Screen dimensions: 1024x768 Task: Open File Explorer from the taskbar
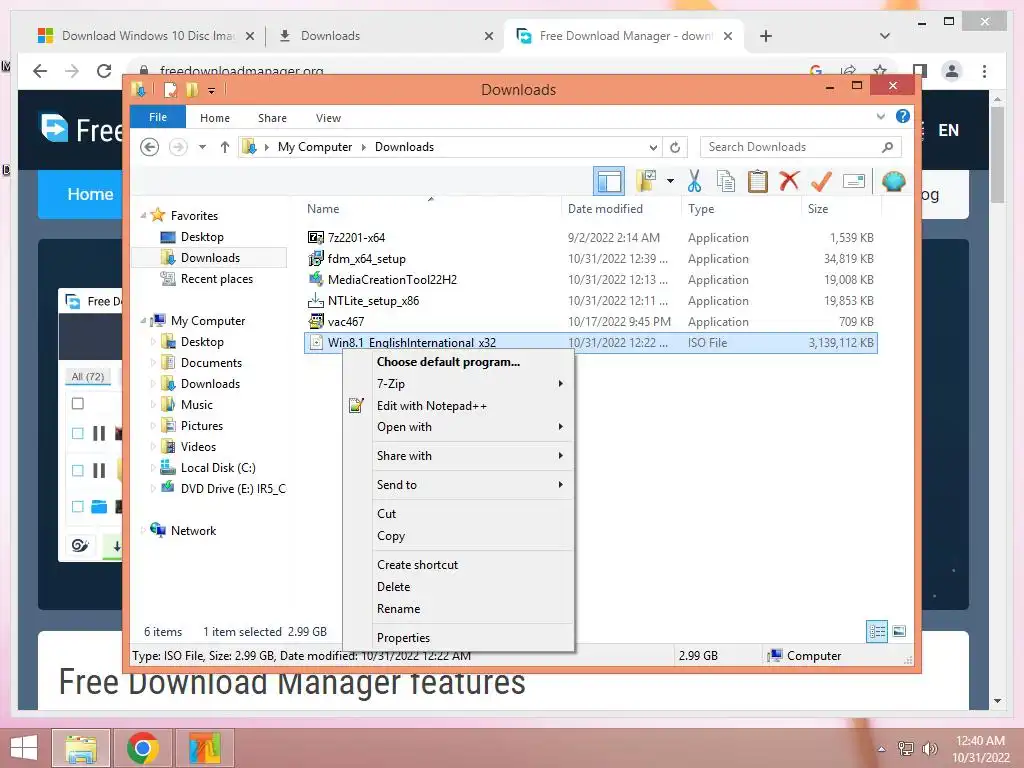pyautogui.click(x=81, y=748)
